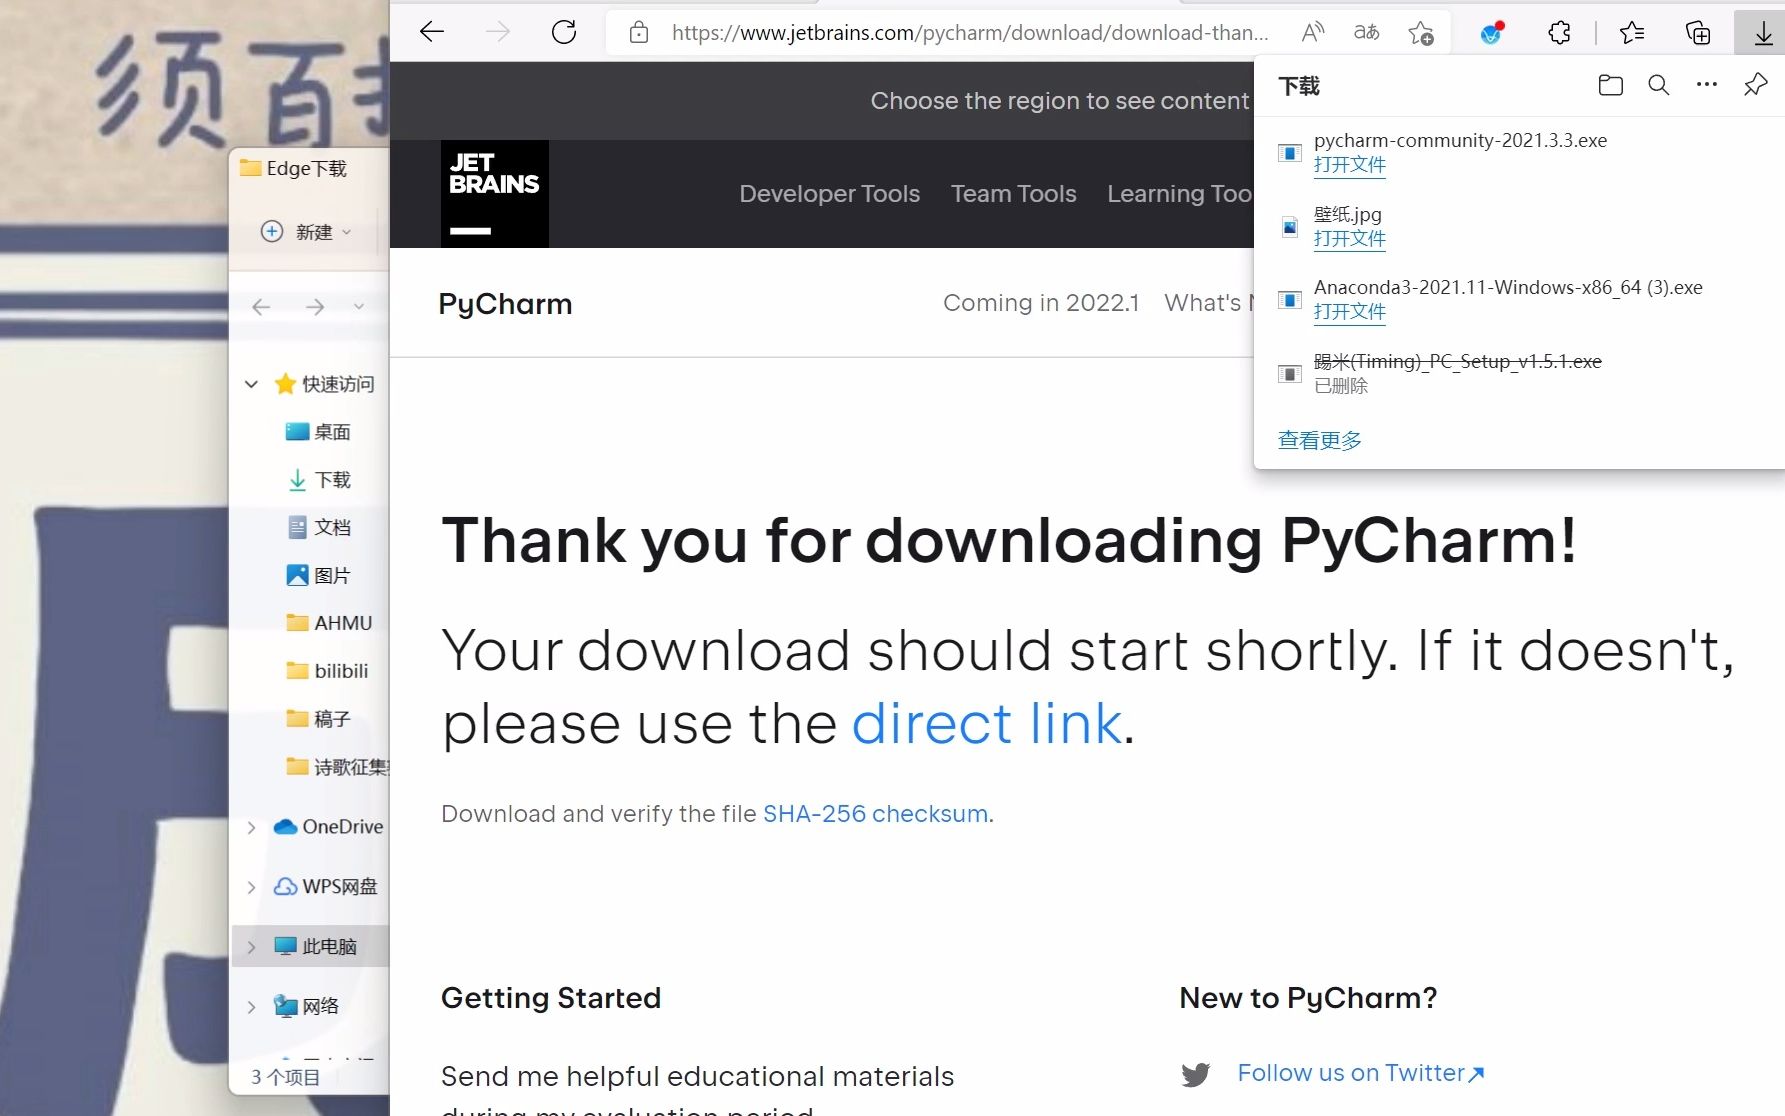Go back in File Explorer
The height and width of the screenshot is (1116, 1785).
click(261, 306)
